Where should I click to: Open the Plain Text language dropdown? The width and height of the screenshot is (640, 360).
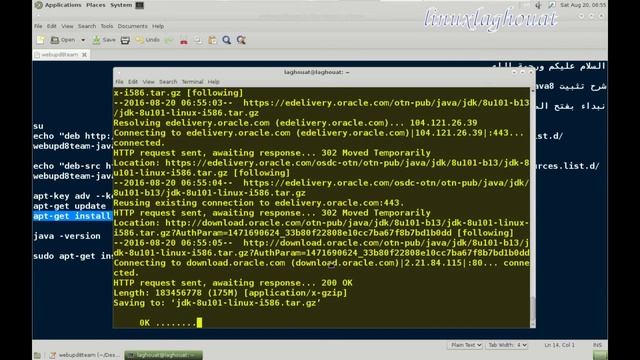pos(465,345)
